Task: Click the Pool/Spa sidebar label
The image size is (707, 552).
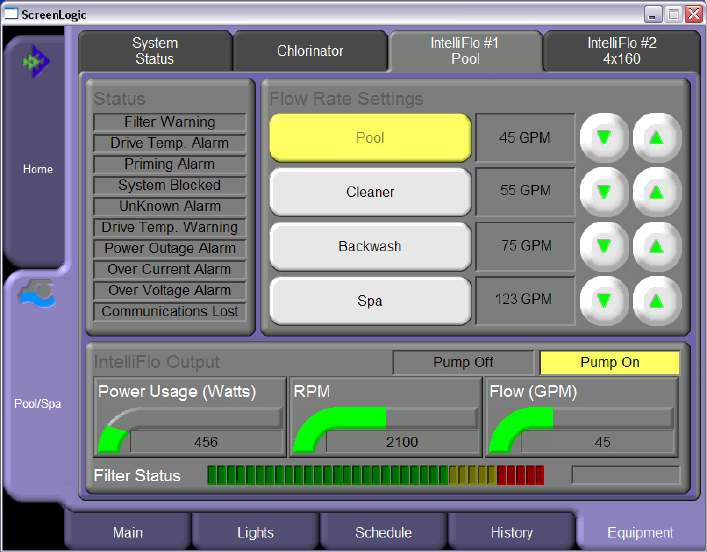Action: [37, 404]
